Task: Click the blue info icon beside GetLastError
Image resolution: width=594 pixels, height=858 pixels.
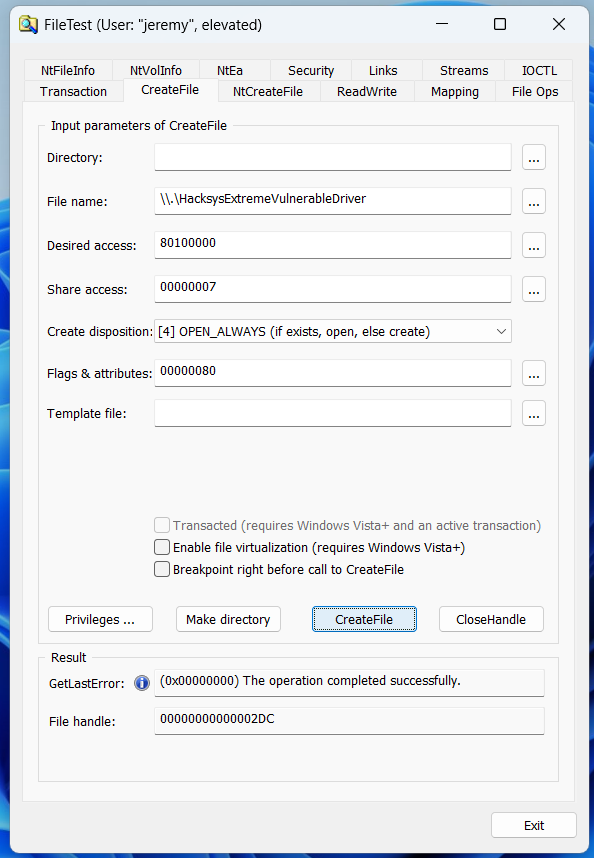Action: pyautogui.click(x=142, y=683)
